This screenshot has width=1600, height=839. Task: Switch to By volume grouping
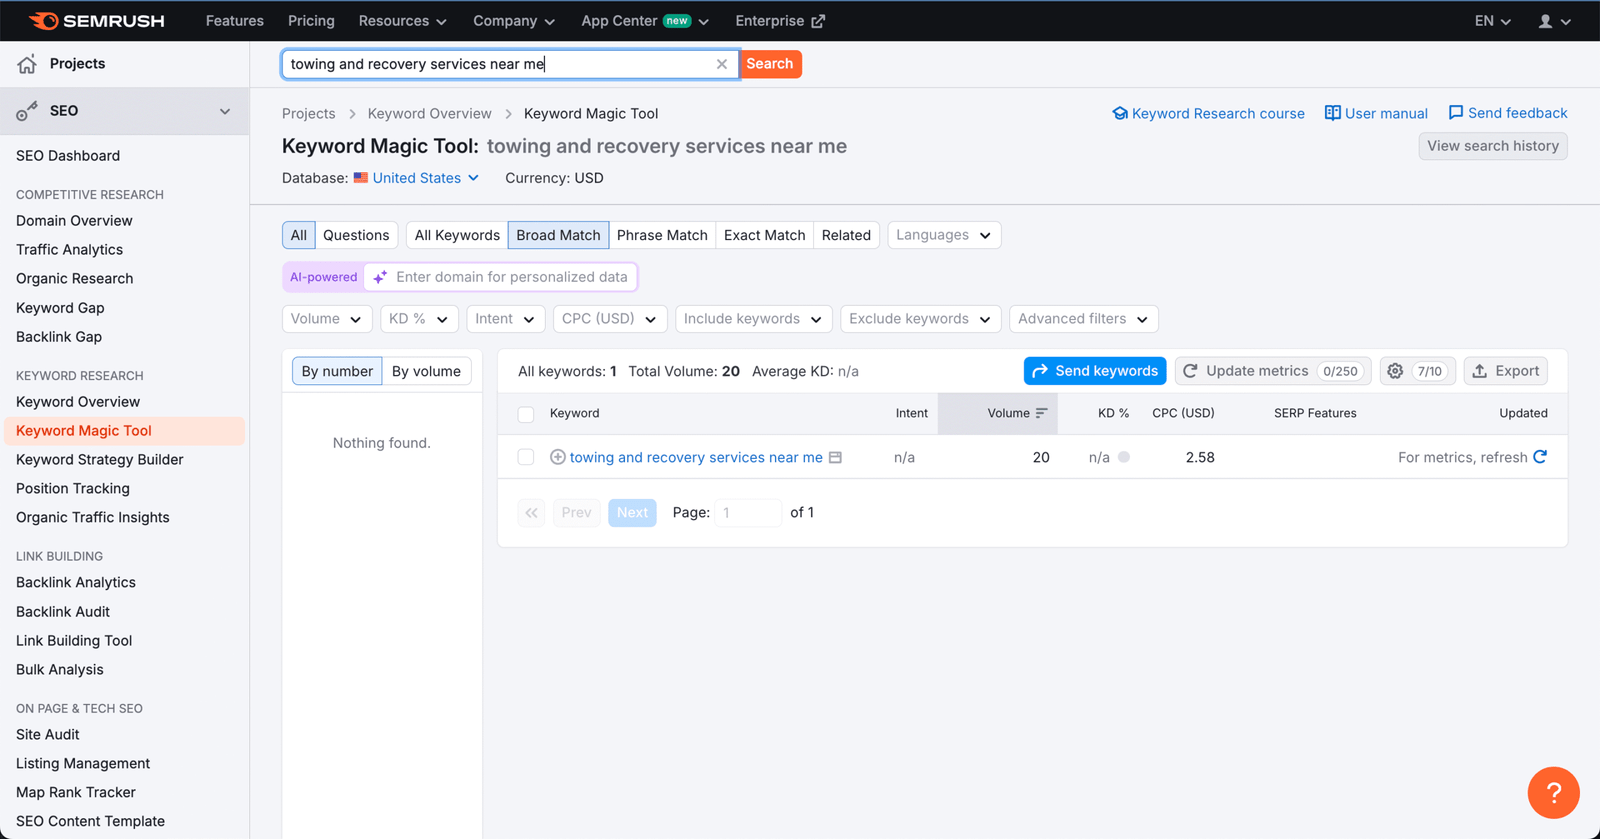[426, 371]
